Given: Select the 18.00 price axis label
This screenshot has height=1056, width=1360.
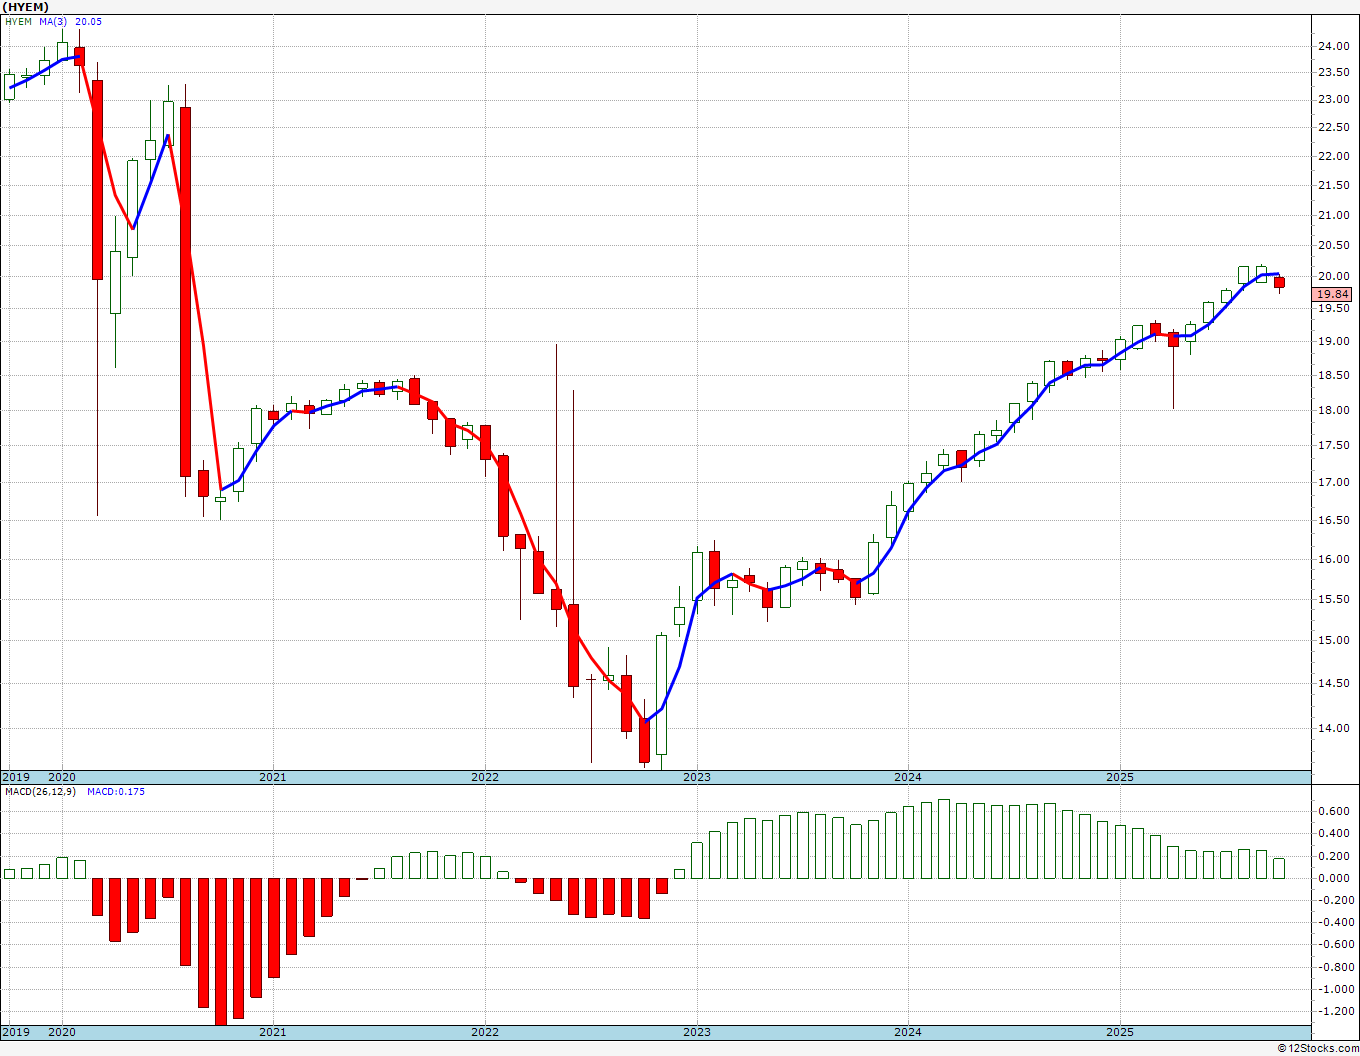Looking at the screenshot, I should (1334, 410).
